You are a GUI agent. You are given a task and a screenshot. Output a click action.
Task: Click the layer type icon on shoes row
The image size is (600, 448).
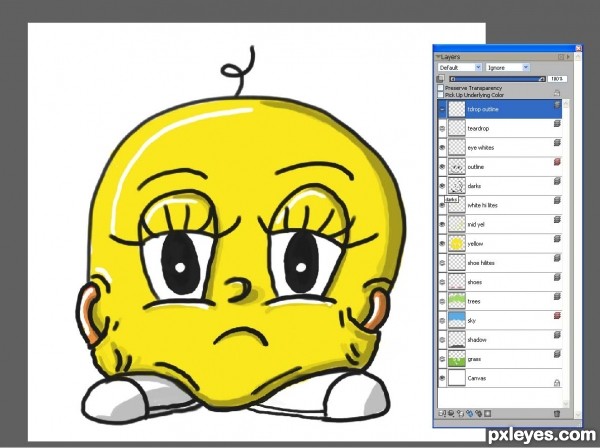point(557,277)
